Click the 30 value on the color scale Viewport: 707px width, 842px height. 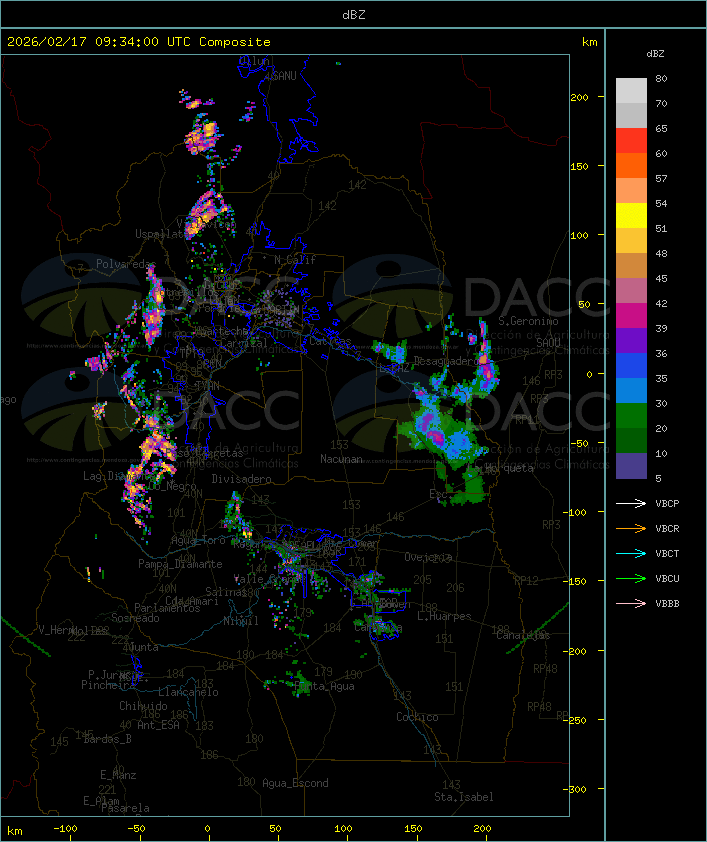coord(661,403)
